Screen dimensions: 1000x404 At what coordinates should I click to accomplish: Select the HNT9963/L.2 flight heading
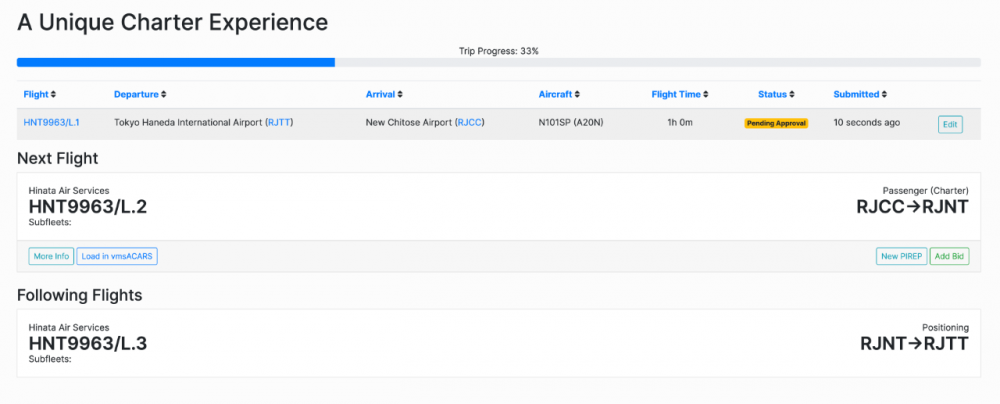pos(88,207)
